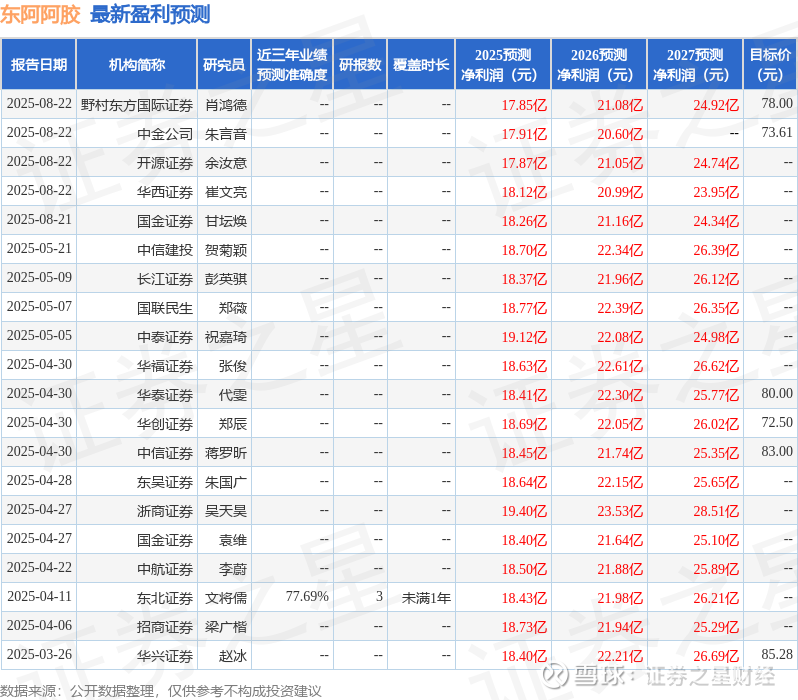798x700 pixels.
Task: Select researcher 崔文亮 cell
Action: 226,192
